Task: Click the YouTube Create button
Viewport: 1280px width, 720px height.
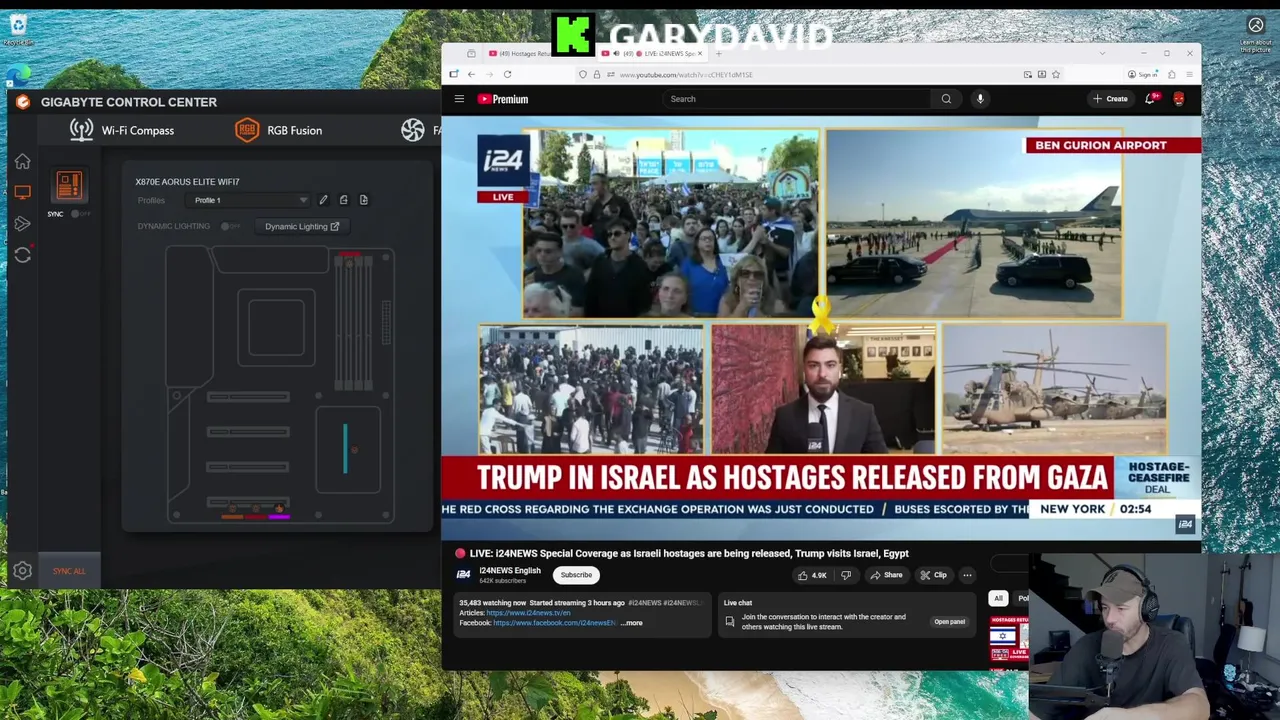Action: [x=1110, y=99]
